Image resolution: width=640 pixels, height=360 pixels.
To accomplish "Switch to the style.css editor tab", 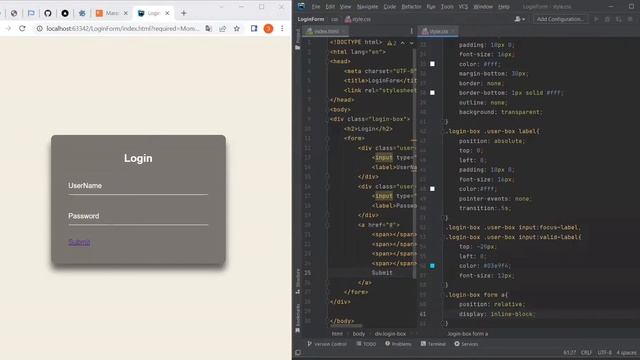I will click(438, 31).
